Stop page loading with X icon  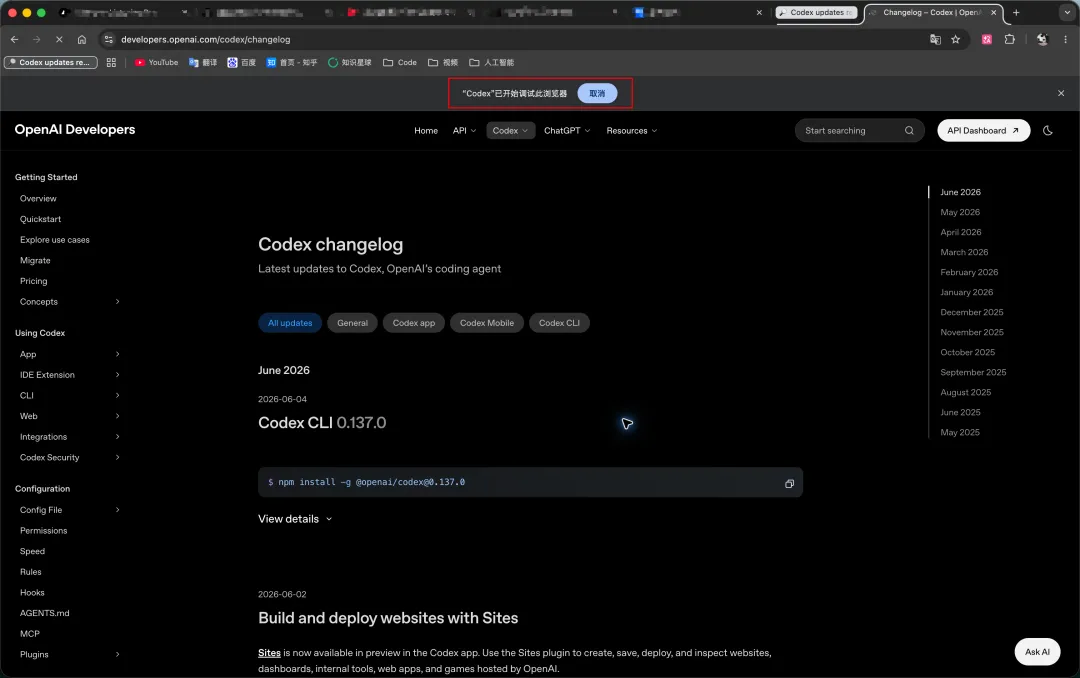click(x=59, y=39)
